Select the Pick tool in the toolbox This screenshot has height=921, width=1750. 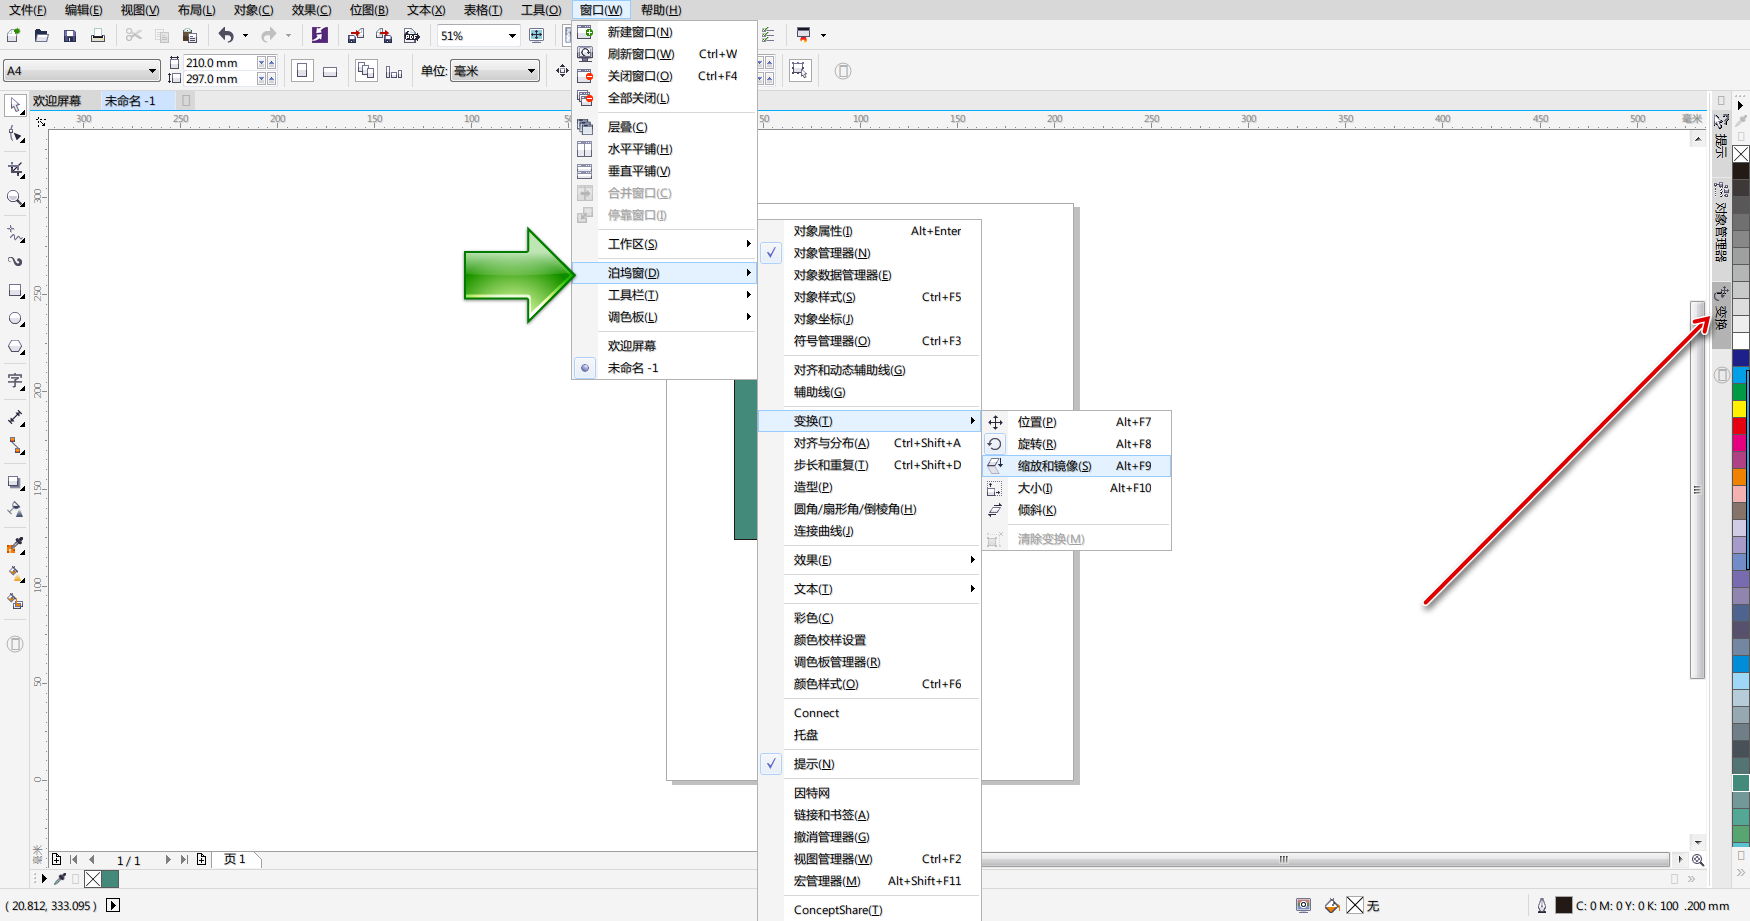tap(15, 105)
